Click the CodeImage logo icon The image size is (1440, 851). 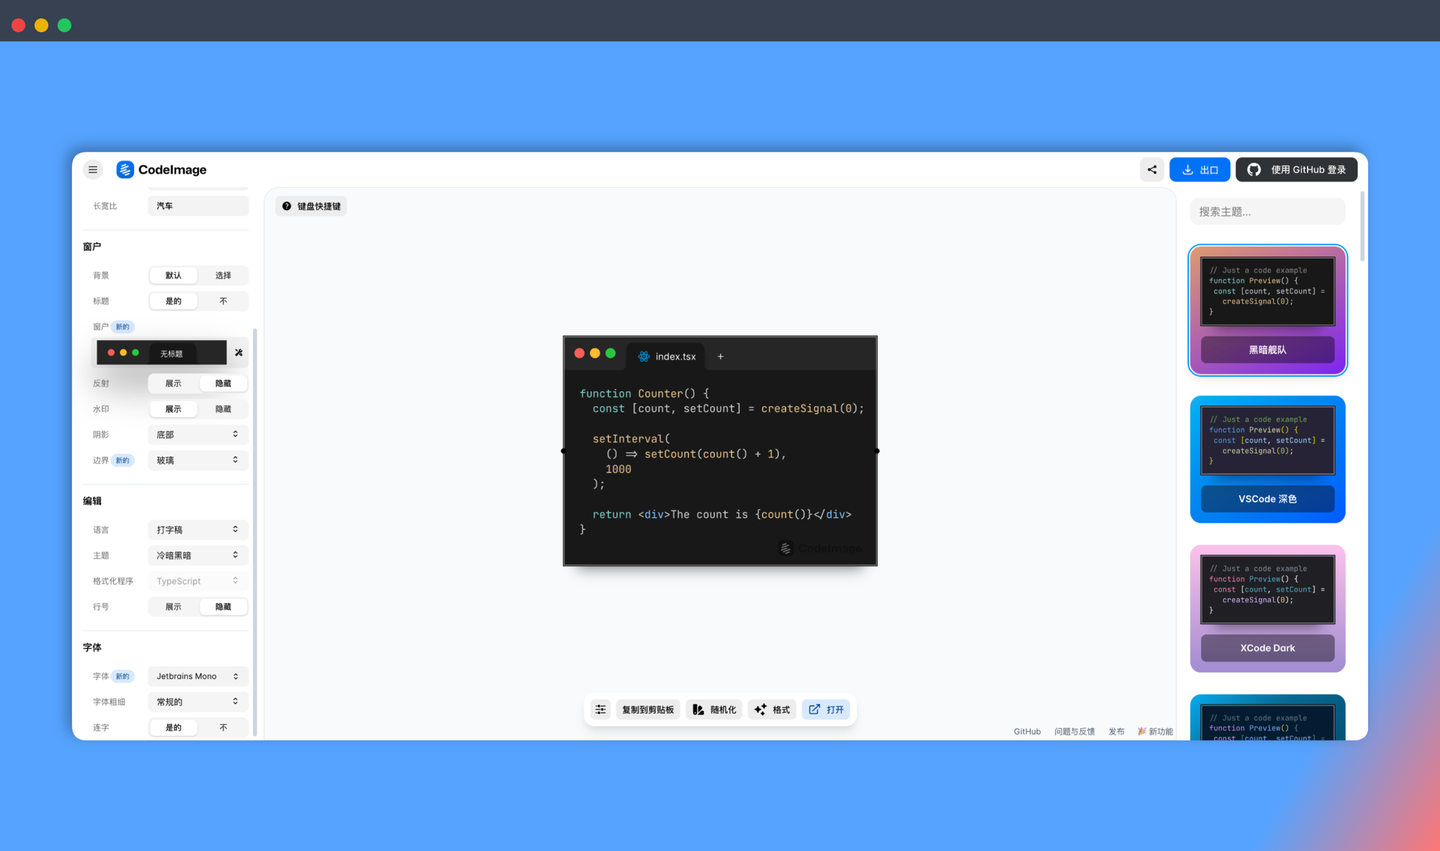(125, 170)
